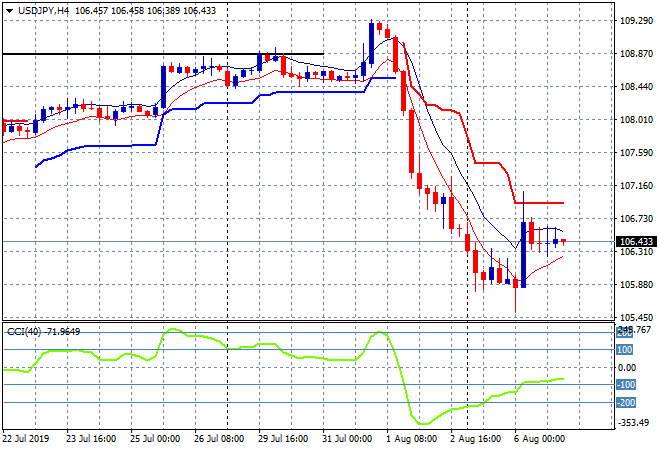Click the CCI -200 level label
The image size is (660, 450).
tap(625, 403)
